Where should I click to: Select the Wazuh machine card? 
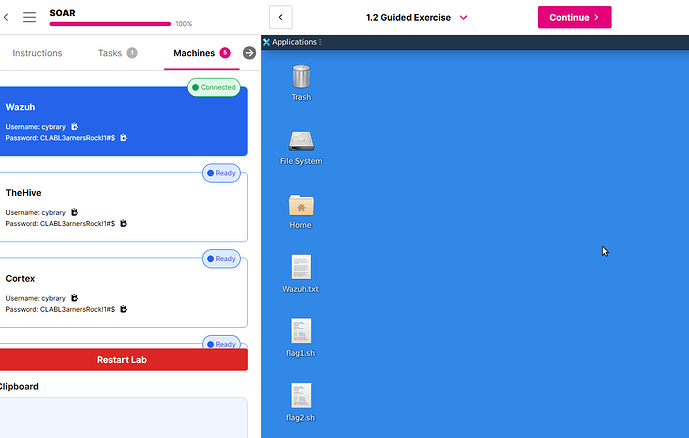click(x=123, y=121)
